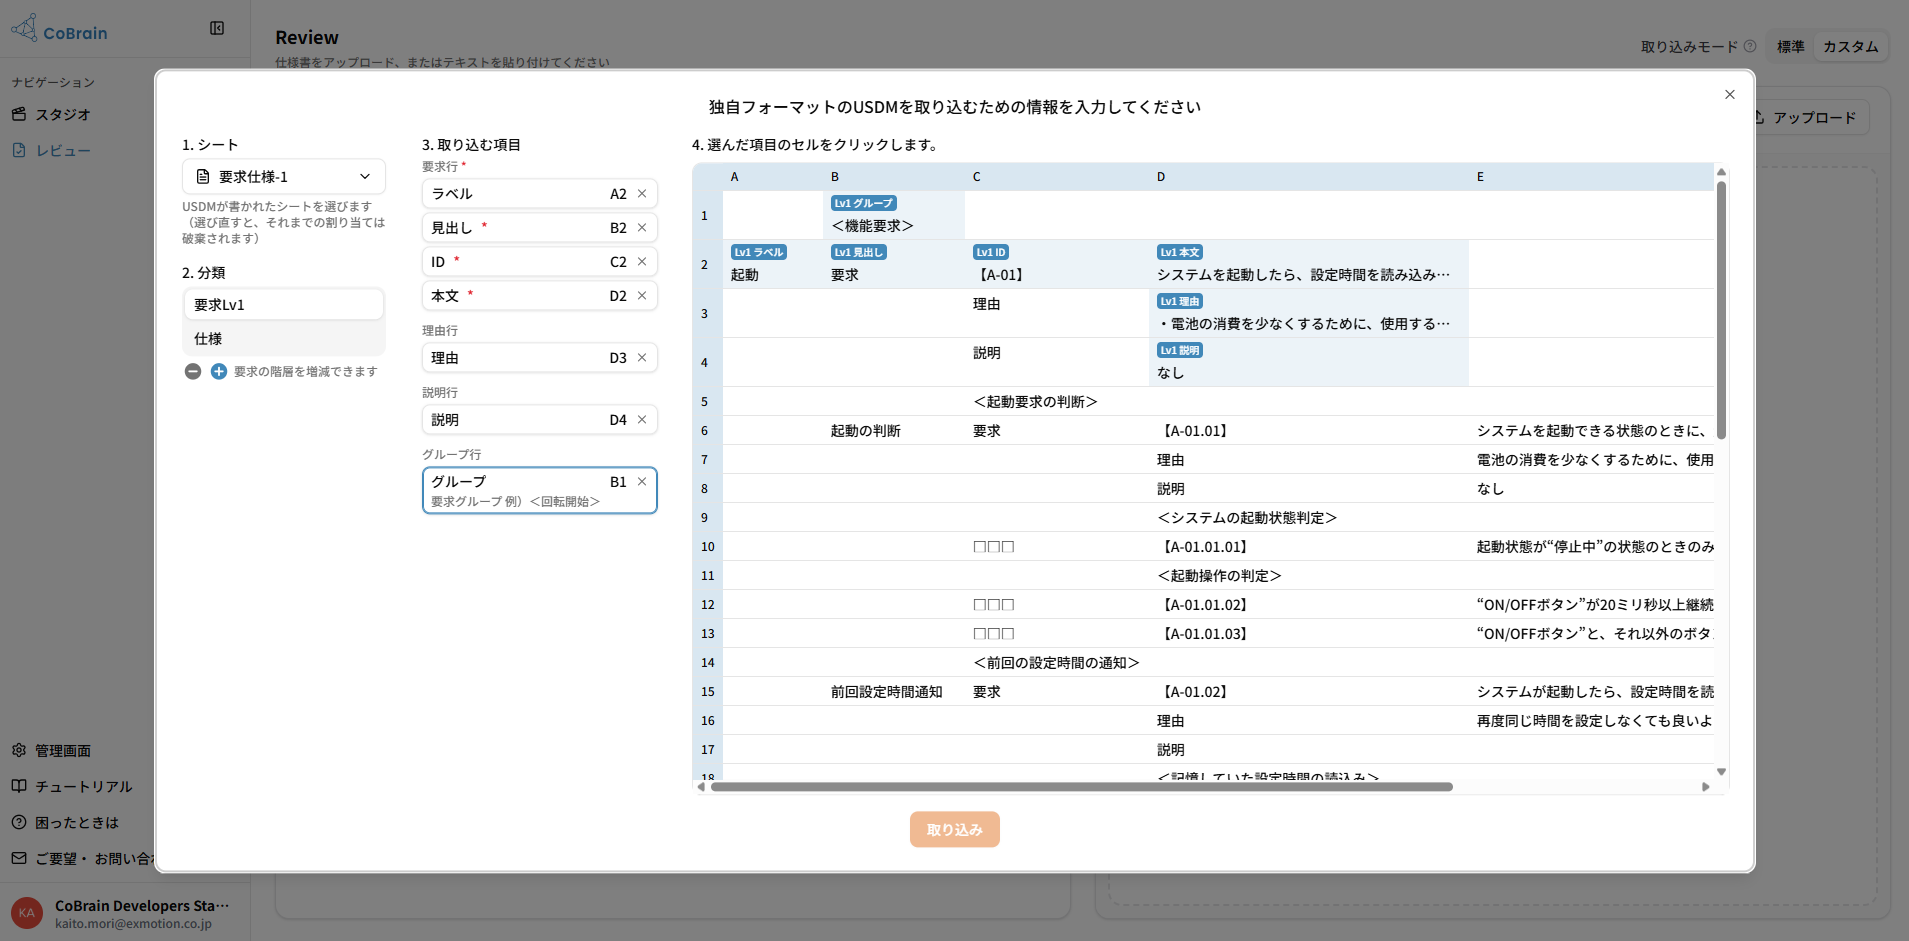Click the 取り込み import button
The image size is (1909, 941).
click(955, 830)
